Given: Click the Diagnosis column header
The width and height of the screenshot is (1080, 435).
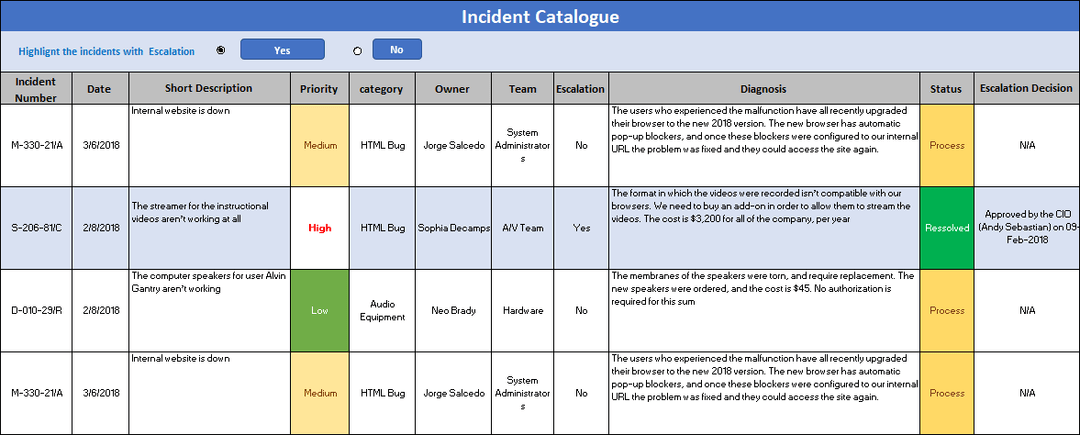Looking at the screenshot, I should click(763, 88).
